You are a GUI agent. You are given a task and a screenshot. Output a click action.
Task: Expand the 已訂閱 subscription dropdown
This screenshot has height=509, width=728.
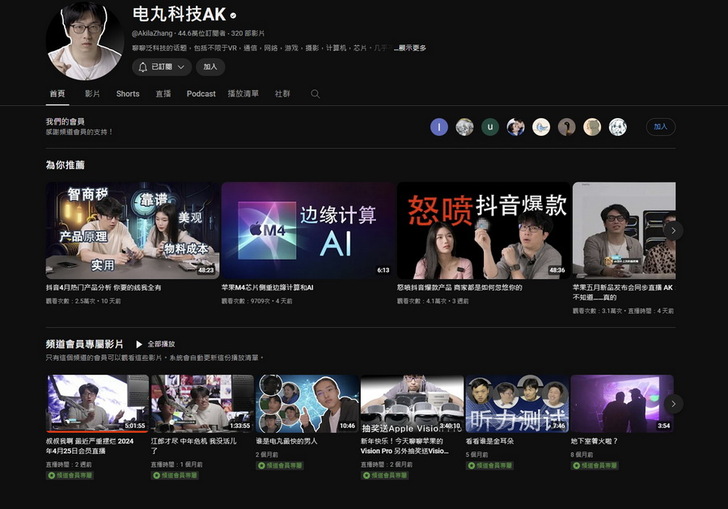[x=162, y=67]
